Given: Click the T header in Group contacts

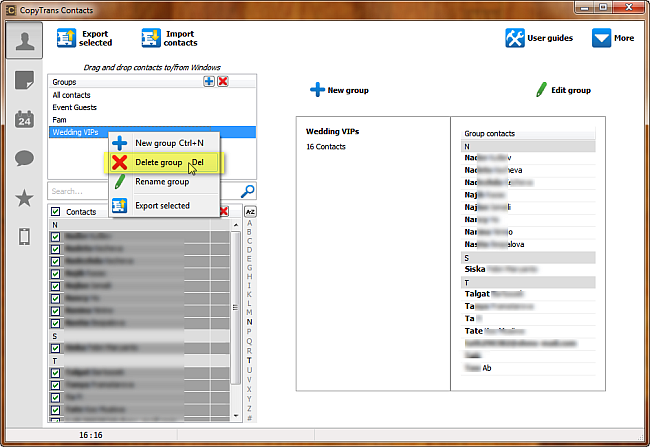Looking at the screenshot, I should click(x=528, y=282).
